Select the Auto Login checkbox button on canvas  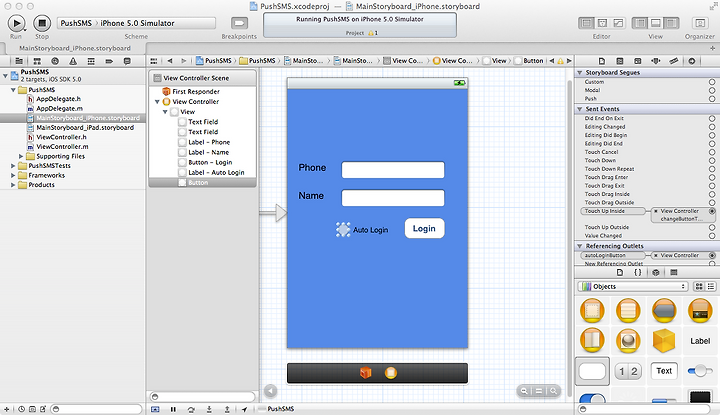coord(343,230)
